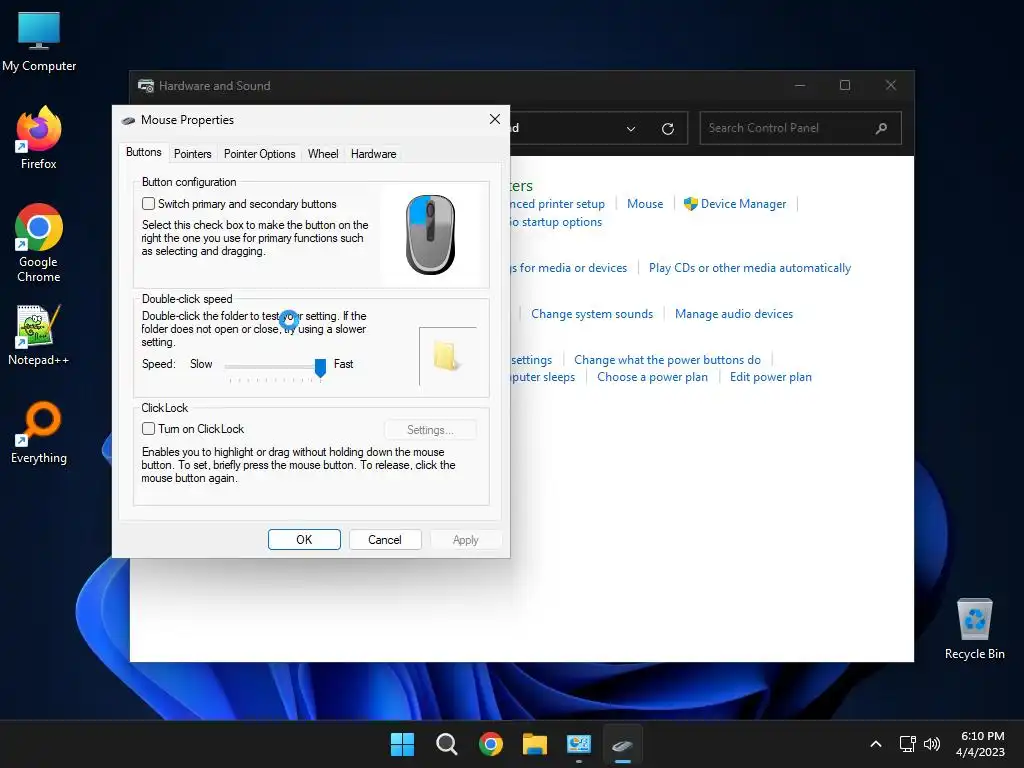The image size is (1024, 768).
Task: Click the mouse illustration image
Action: tap(430, 234)
